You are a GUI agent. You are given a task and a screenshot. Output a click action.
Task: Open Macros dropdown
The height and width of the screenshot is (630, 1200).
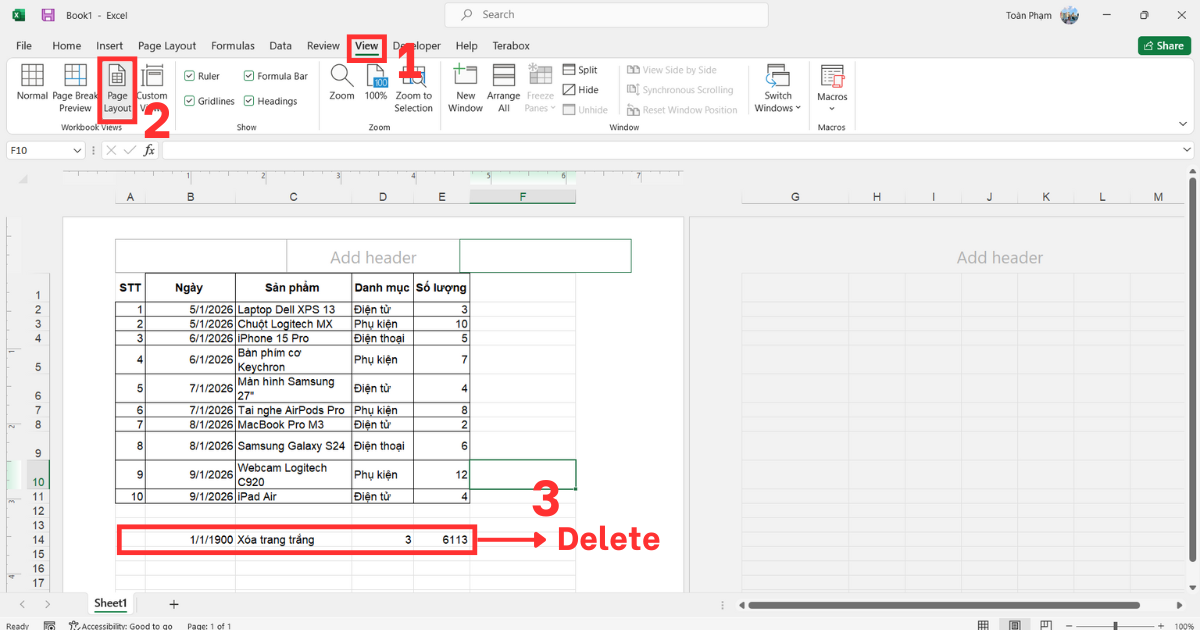pos(832,88)
